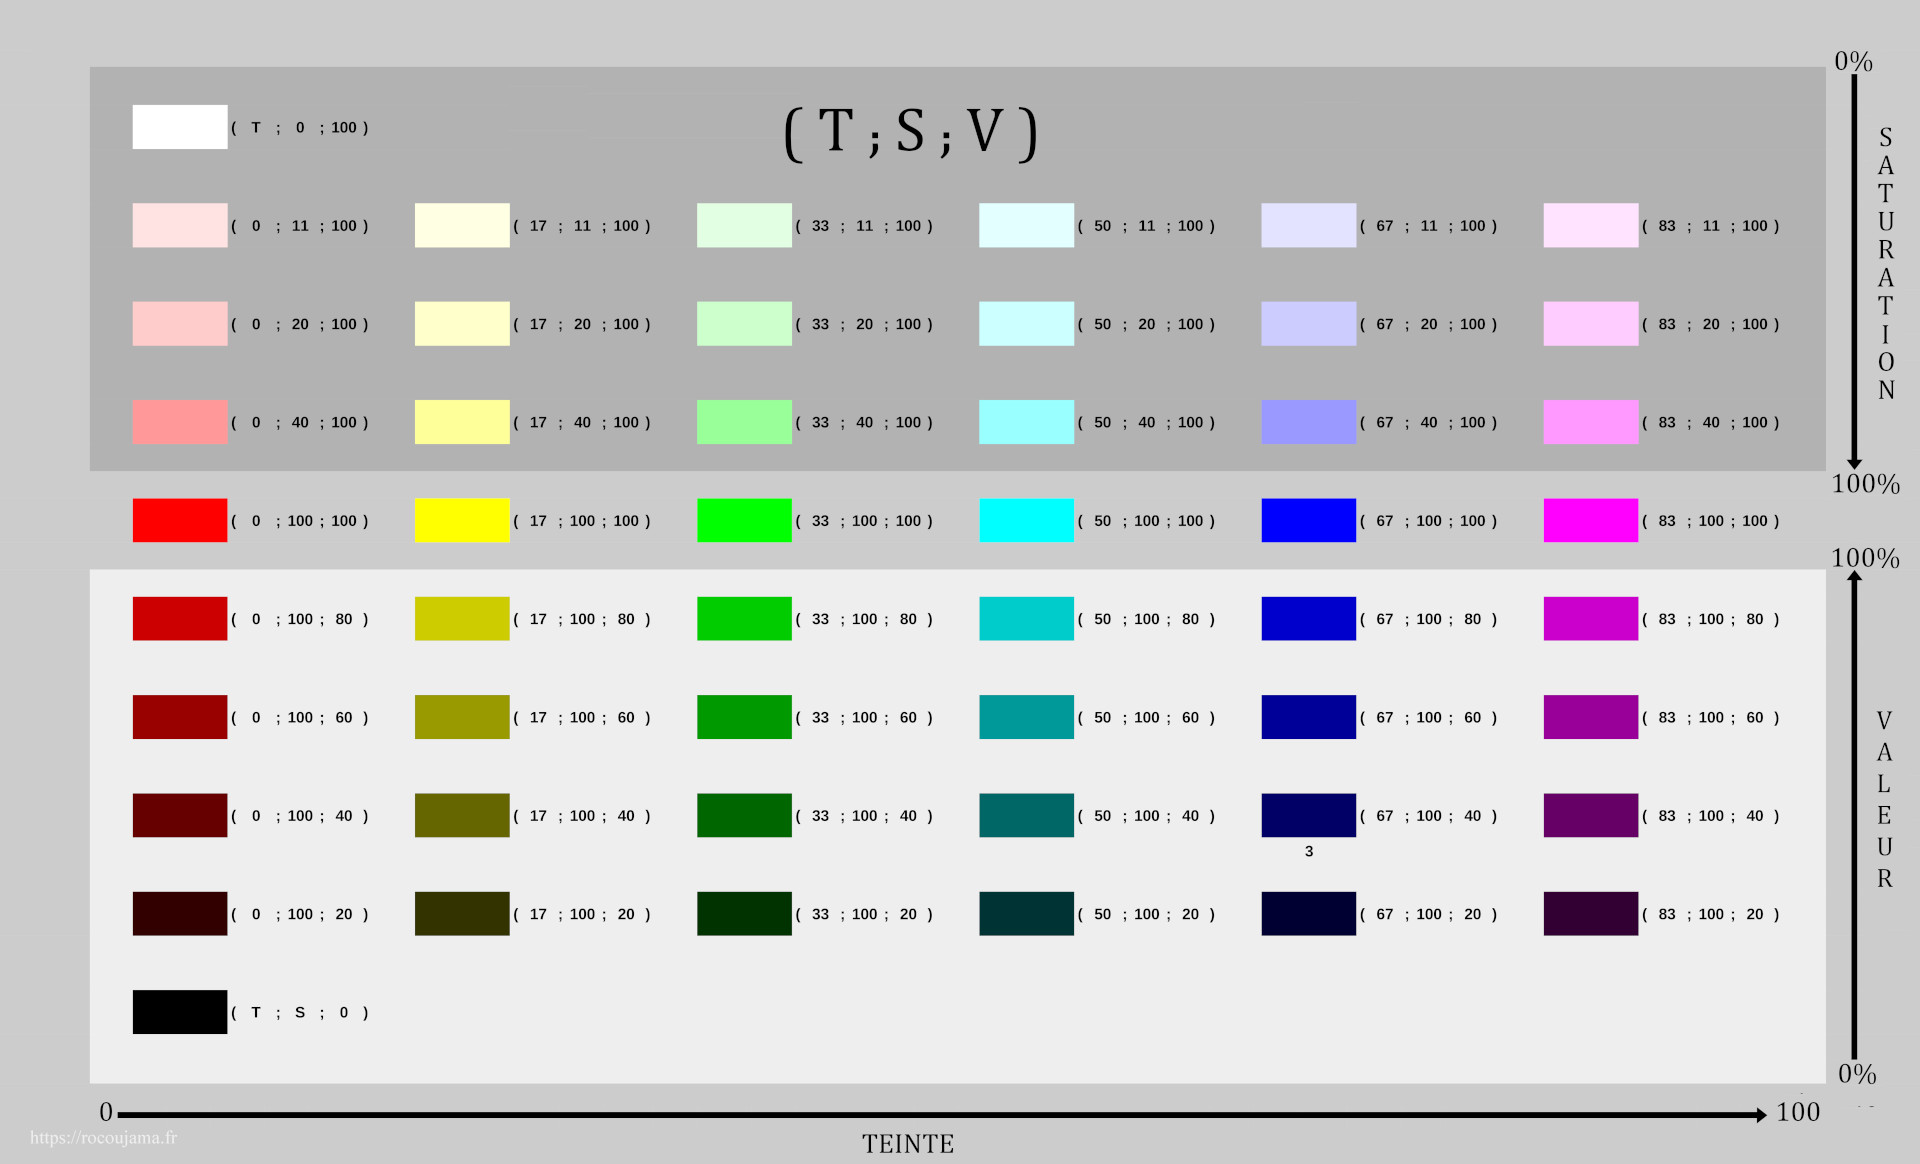Select the pure red (0;100;100) swatch
The image size is (1920, 1164).
point(180,520)
